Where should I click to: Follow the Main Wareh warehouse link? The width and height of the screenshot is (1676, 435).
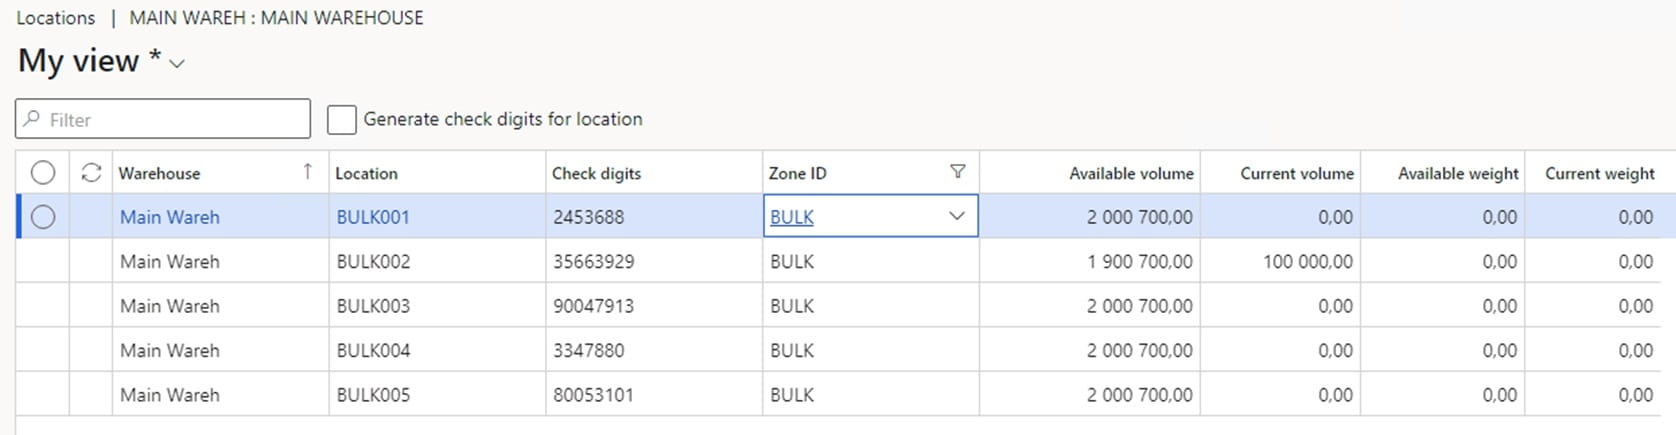point(169,217)
